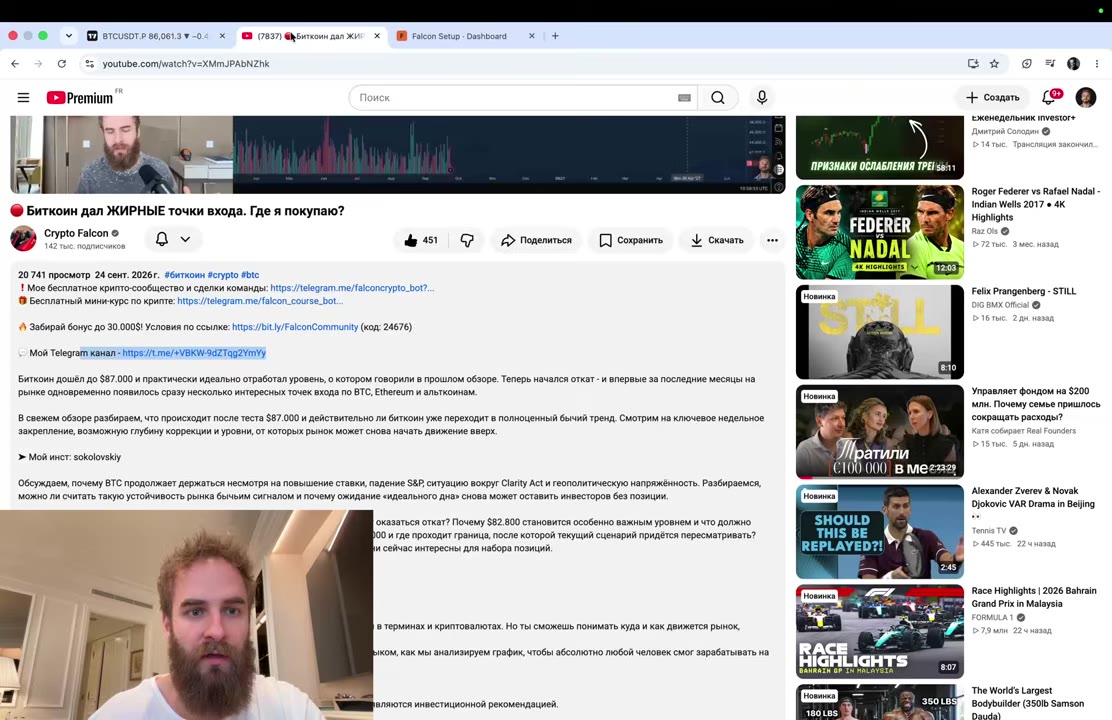Reload the page in the browser
This screenshot has width=1112, height=720.
pyautogui.click(x=62, y=64)
